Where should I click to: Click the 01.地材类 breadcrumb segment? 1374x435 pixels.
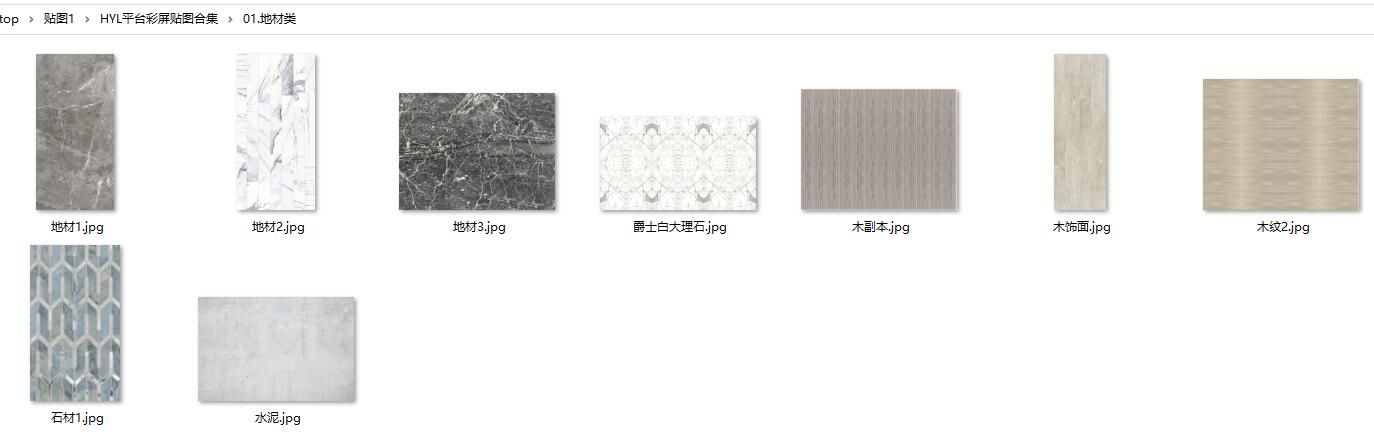click(269, 19)
